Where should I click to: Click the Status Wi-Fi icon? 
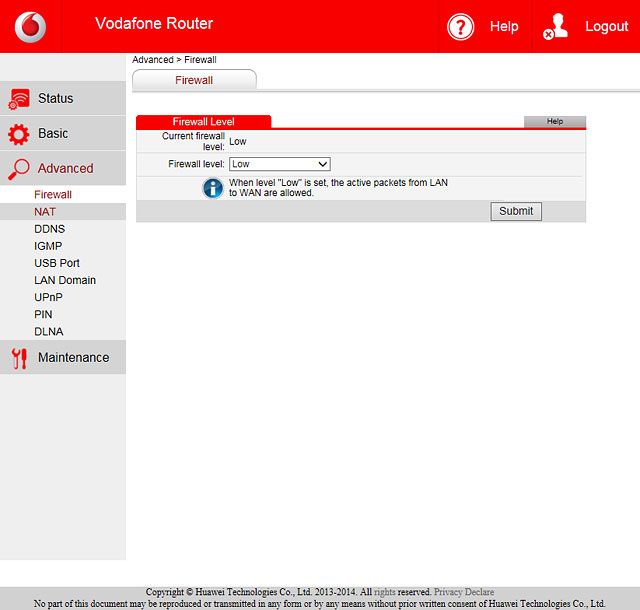click(x=18, y=99)
